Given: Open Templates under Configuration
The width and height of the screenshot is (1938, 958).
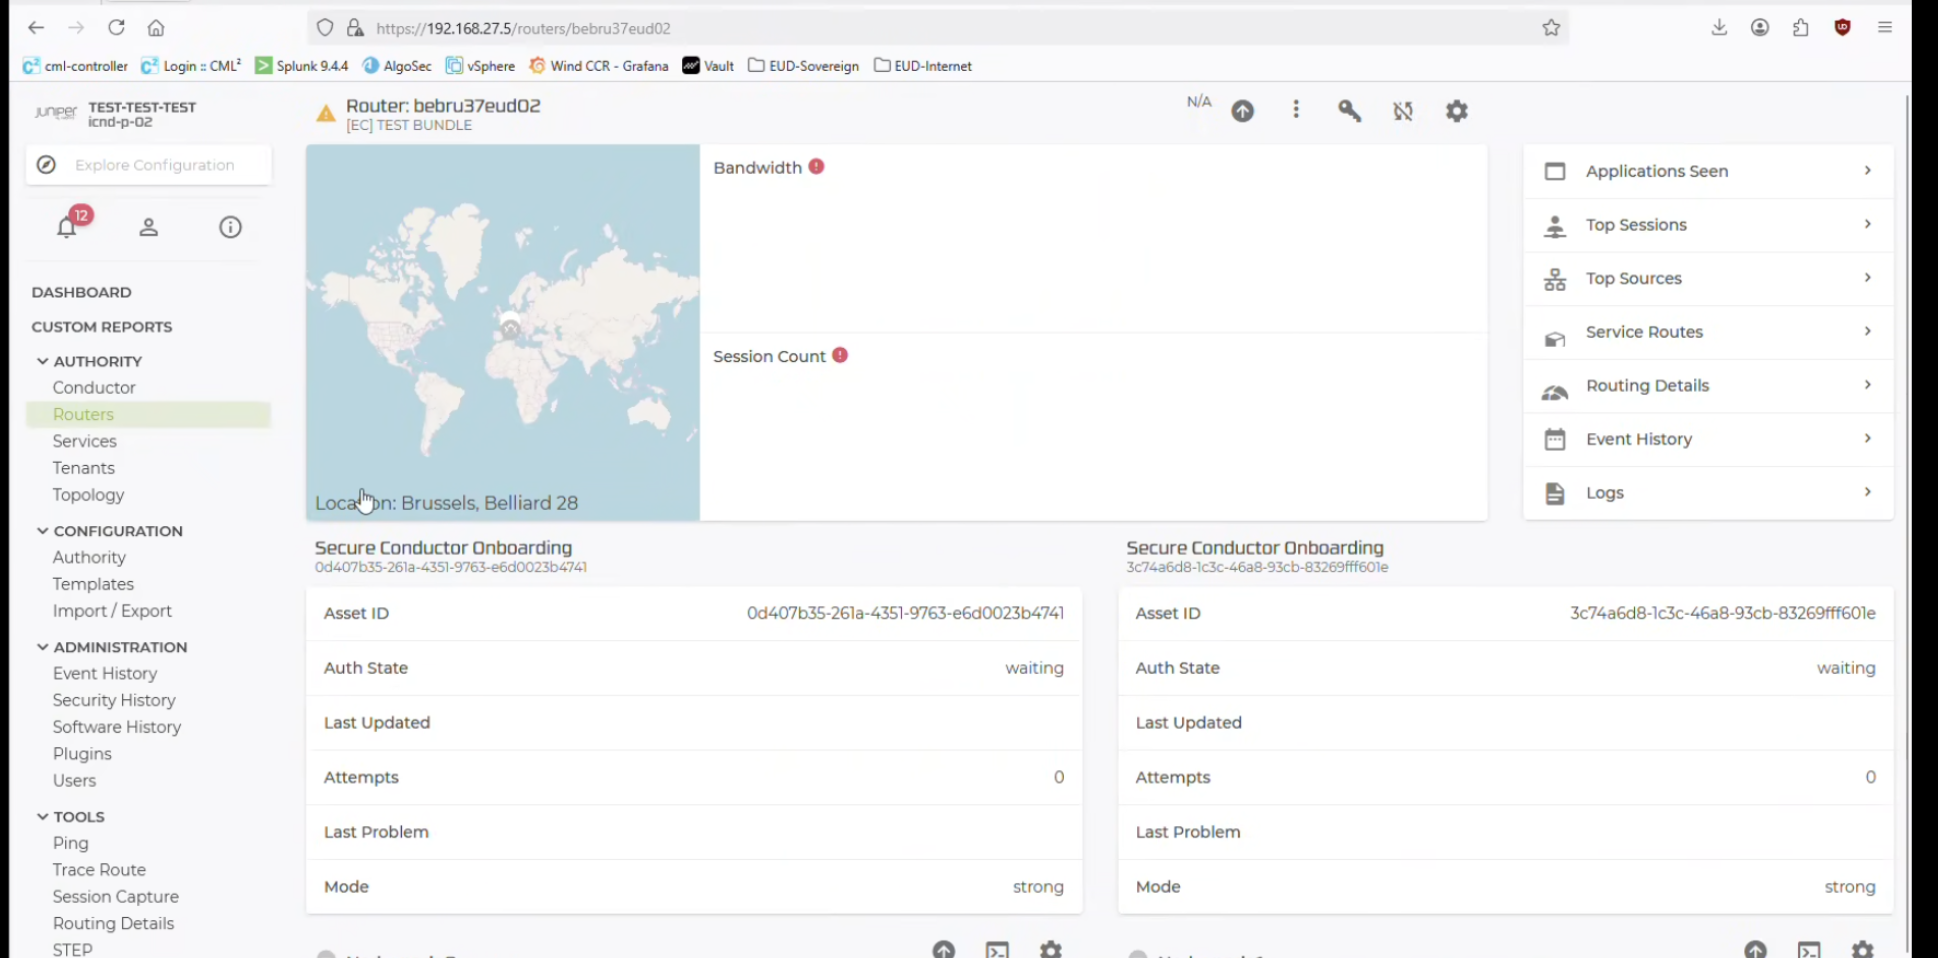Looking at the screenshot, I should 93,584.
